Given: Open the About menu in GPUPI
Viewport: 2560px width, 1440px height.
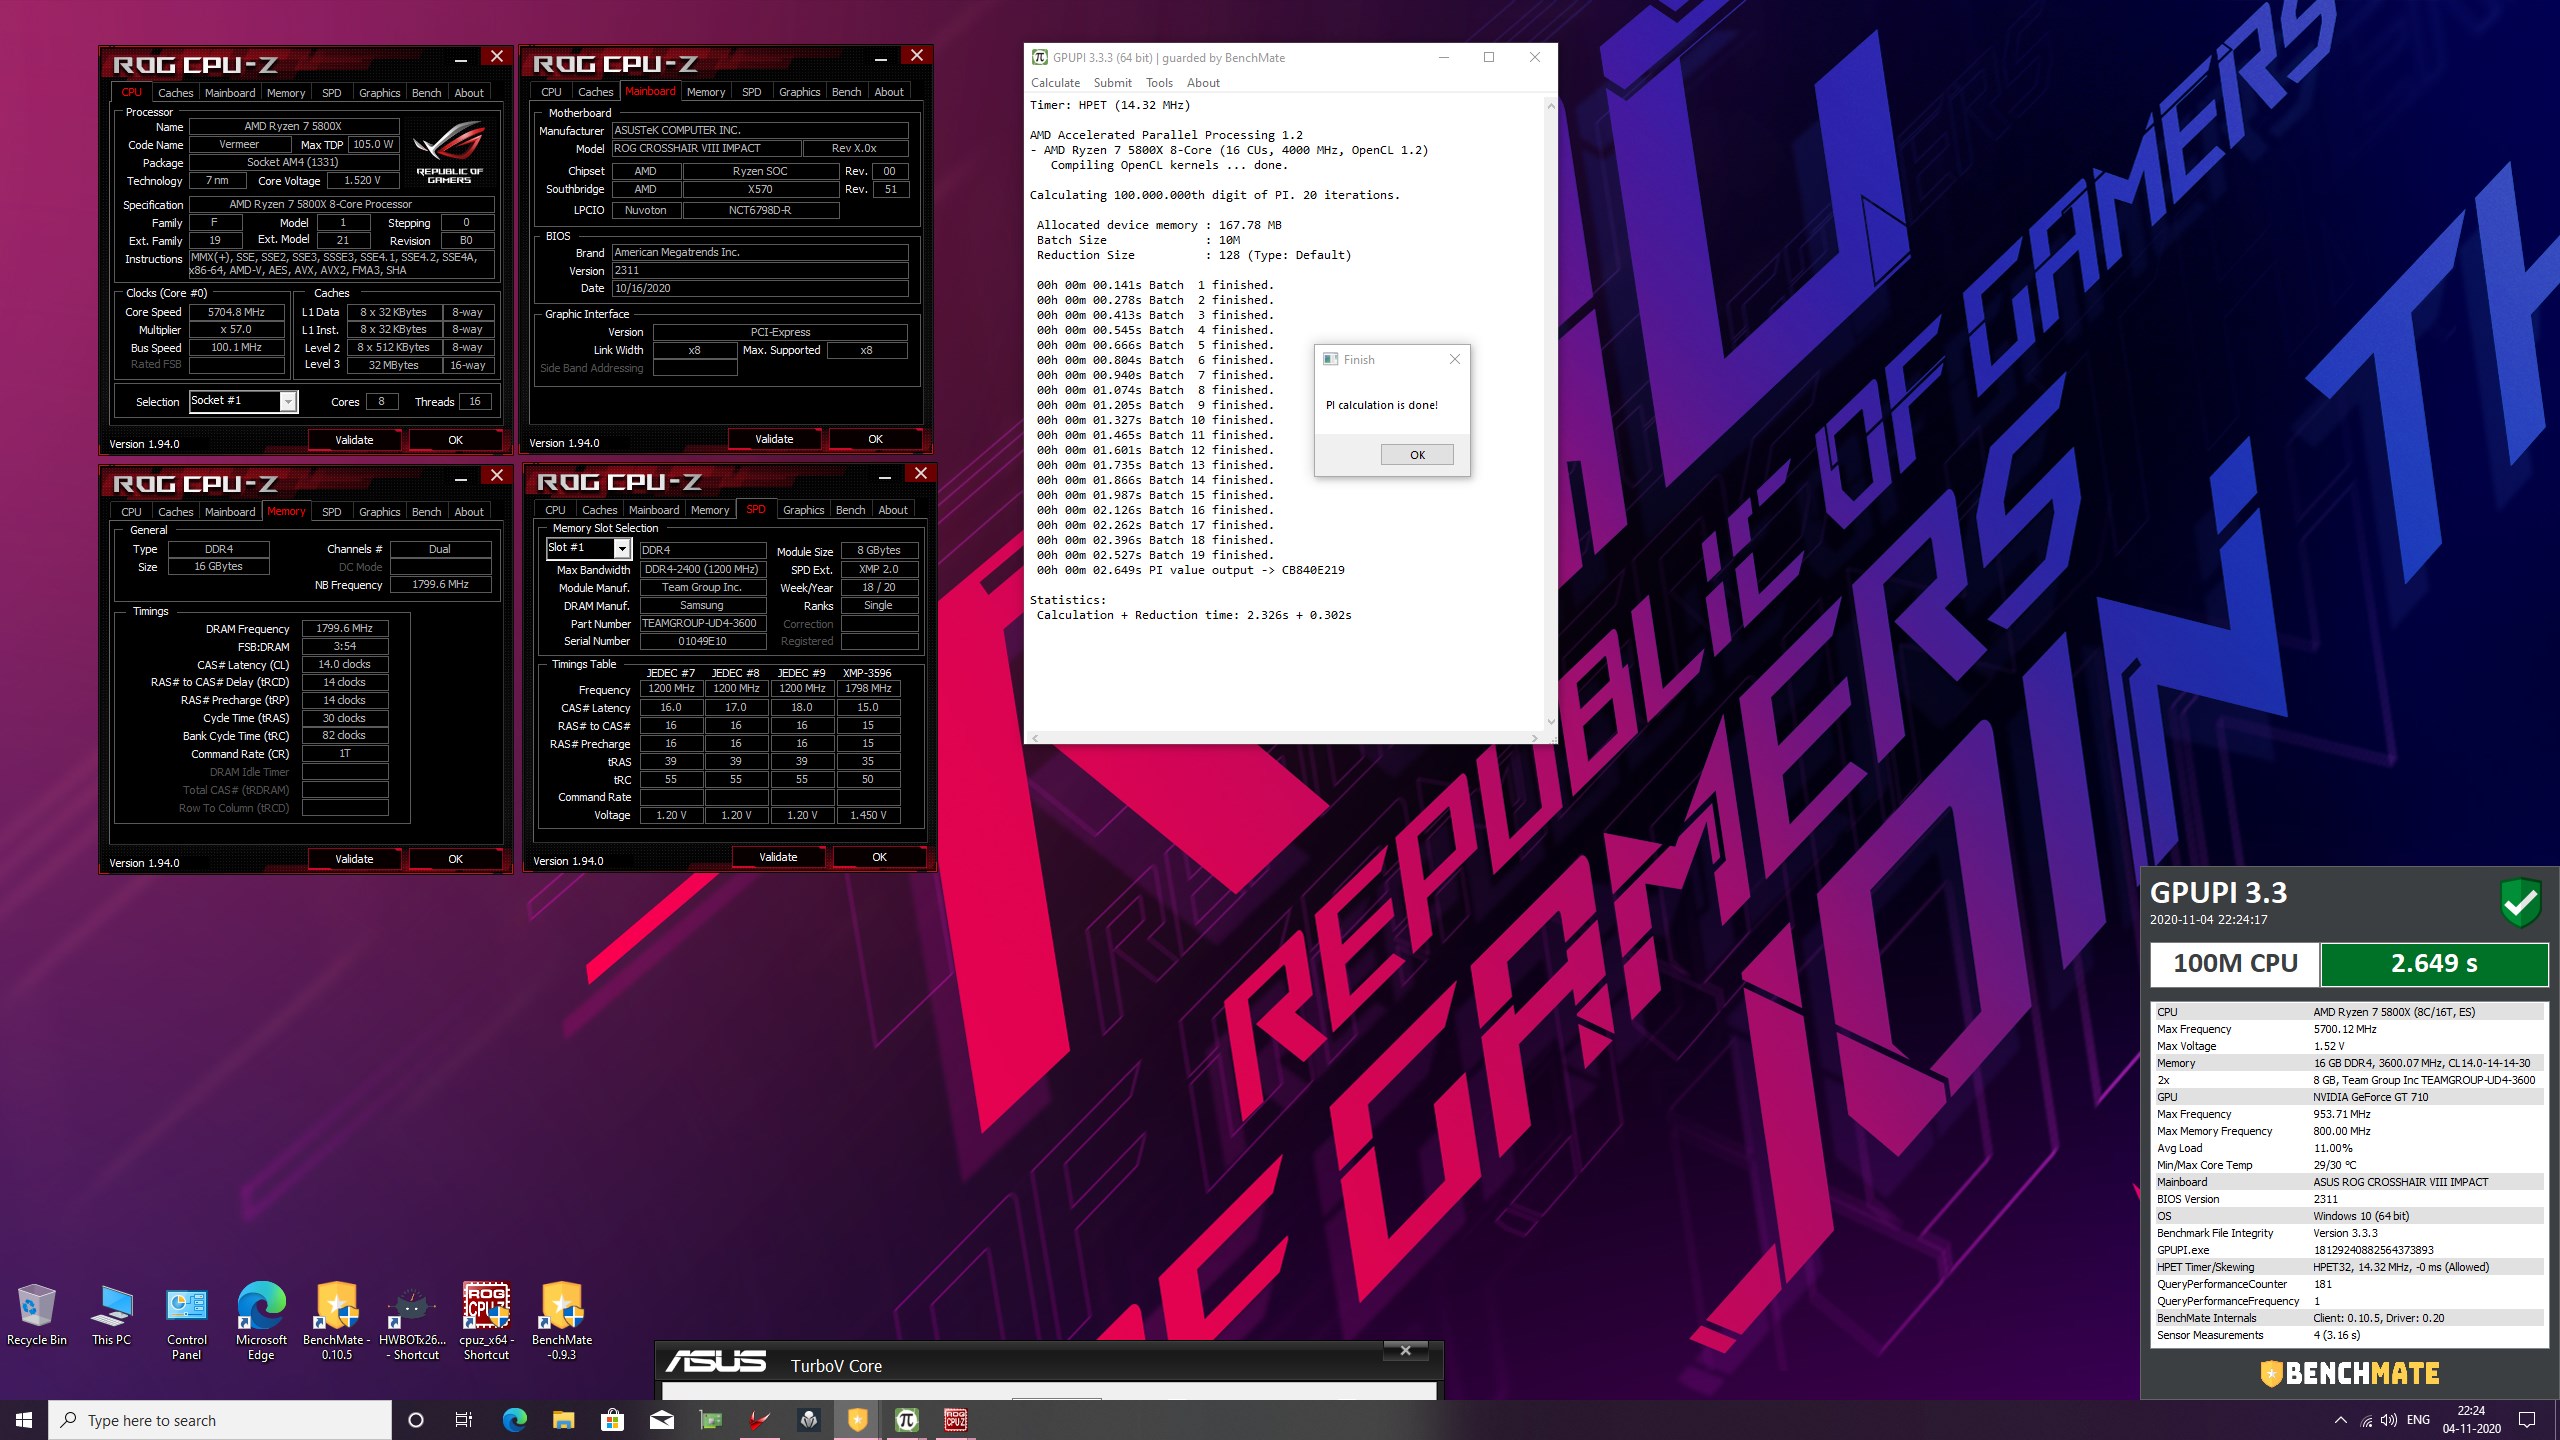Looking at the screenshot, I should 1203,83.
